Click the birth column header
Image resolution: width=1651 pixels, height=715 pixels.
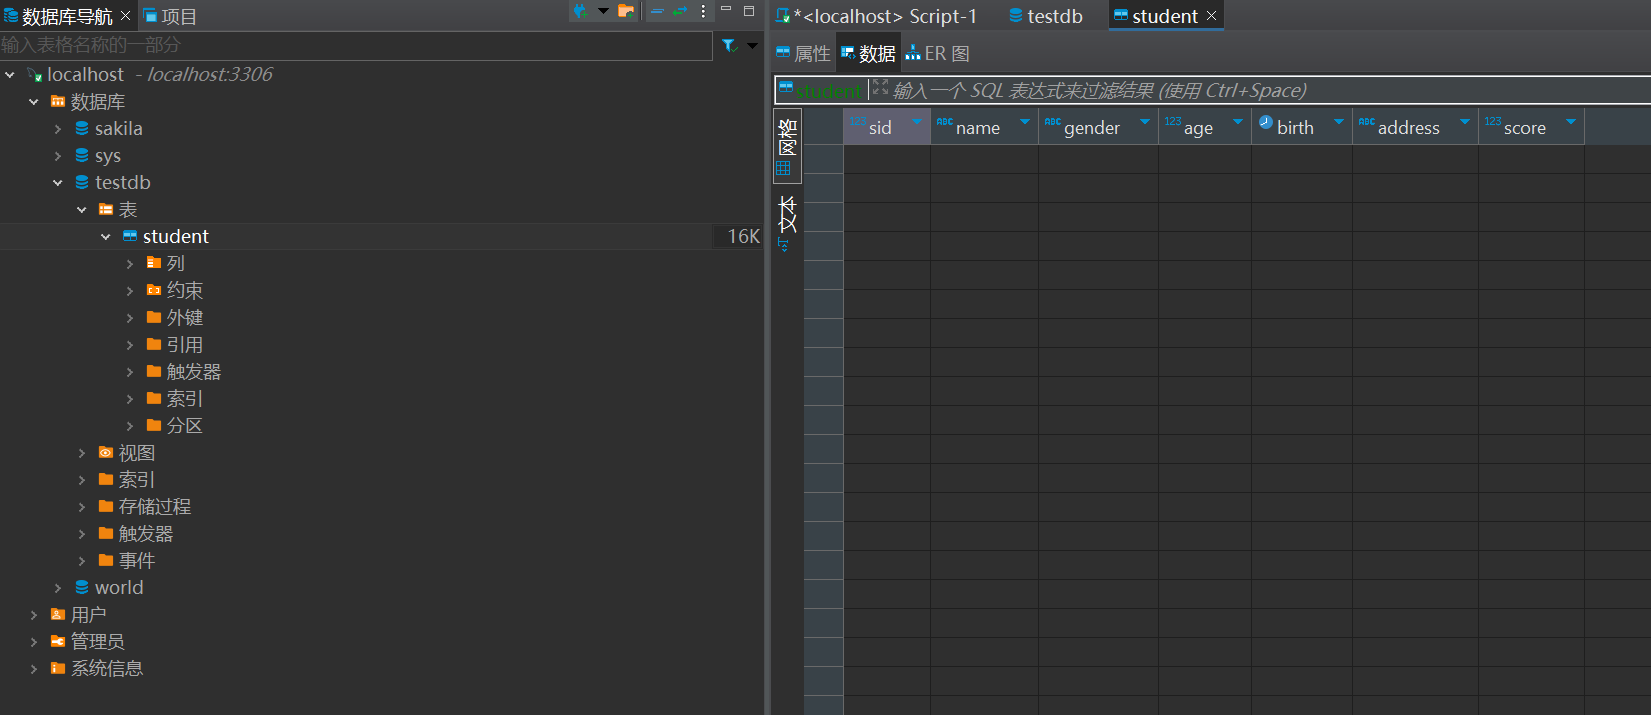[1302, 127]
